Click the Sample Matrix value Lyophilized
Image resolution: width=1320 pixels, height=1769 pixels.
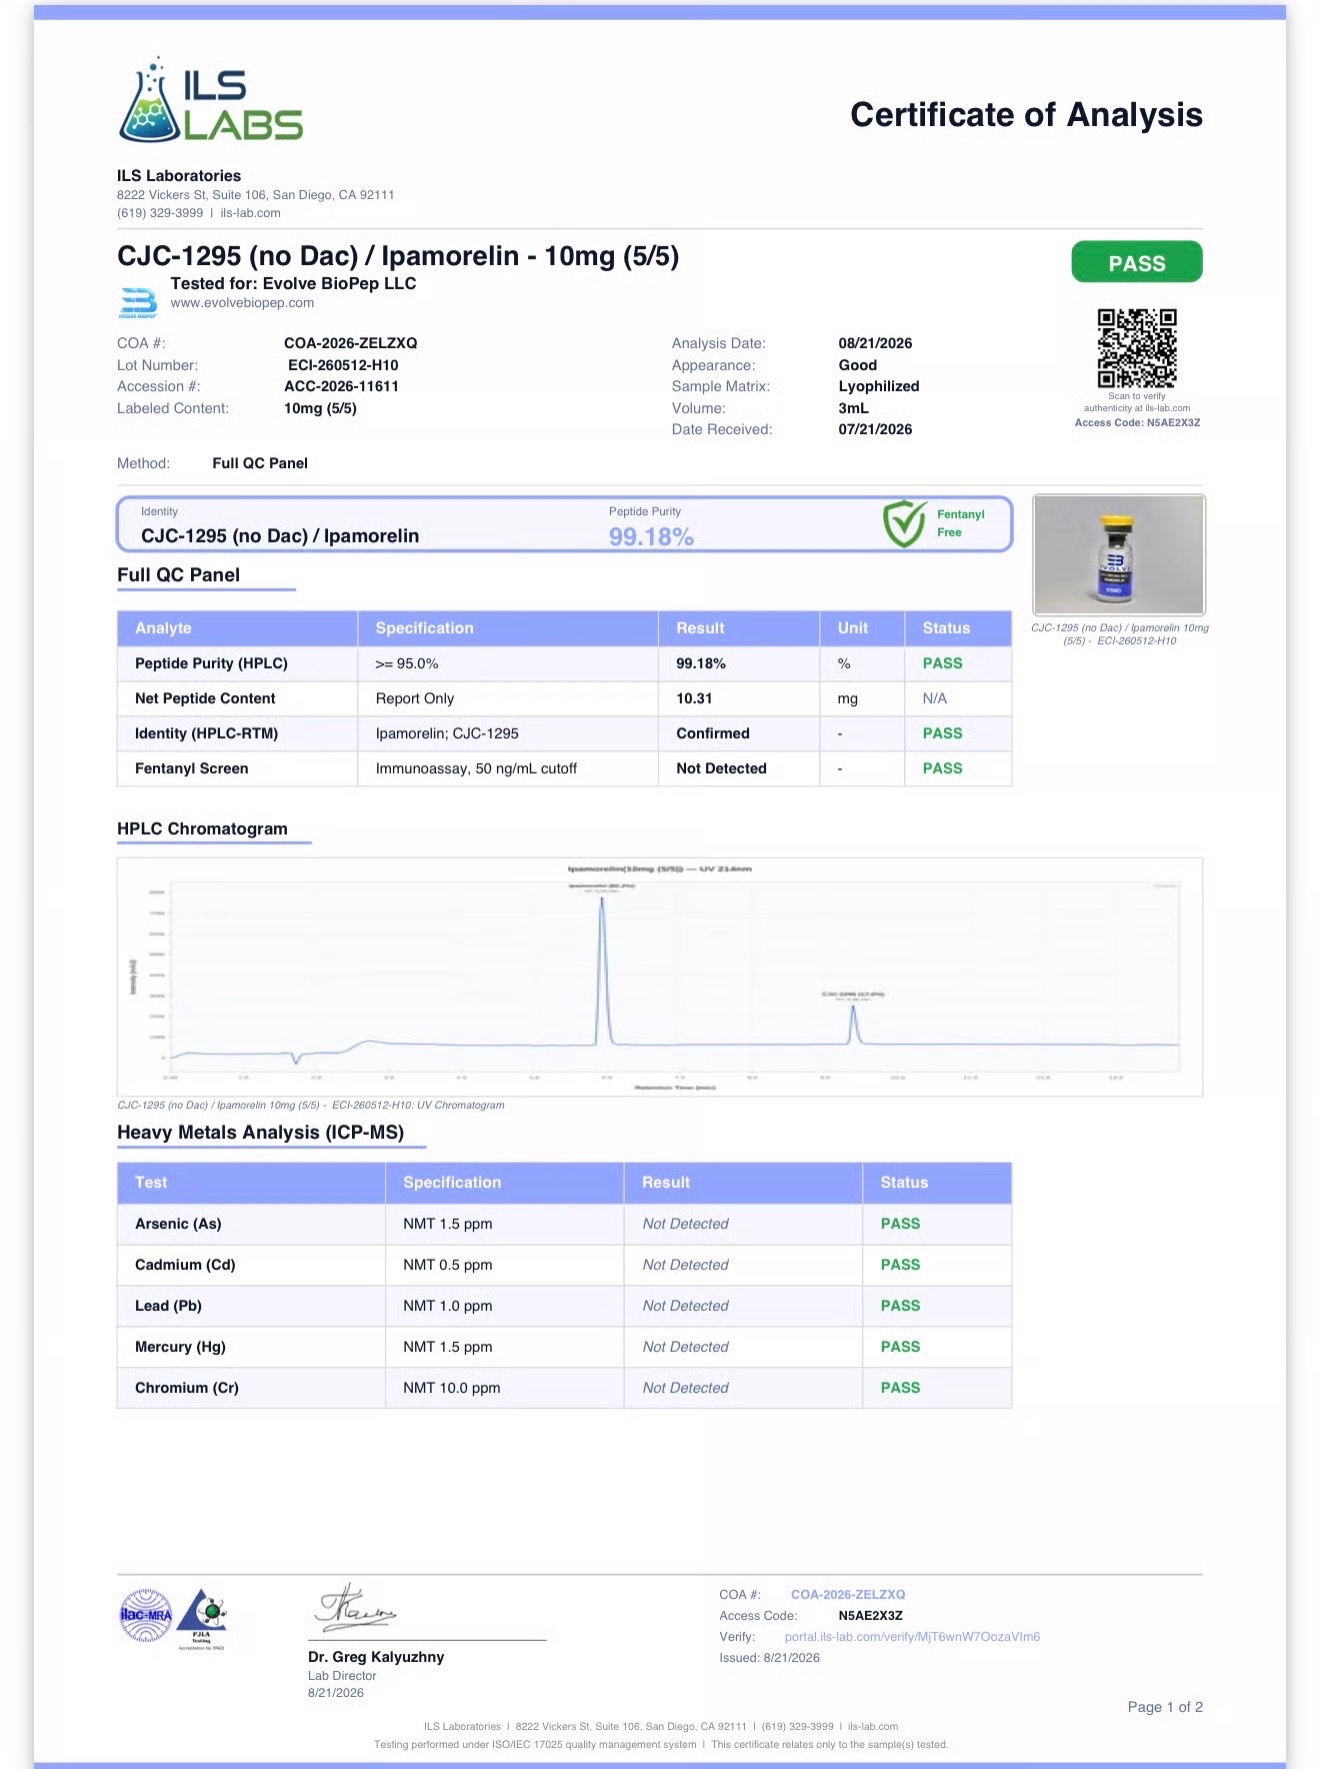(879, 386)
